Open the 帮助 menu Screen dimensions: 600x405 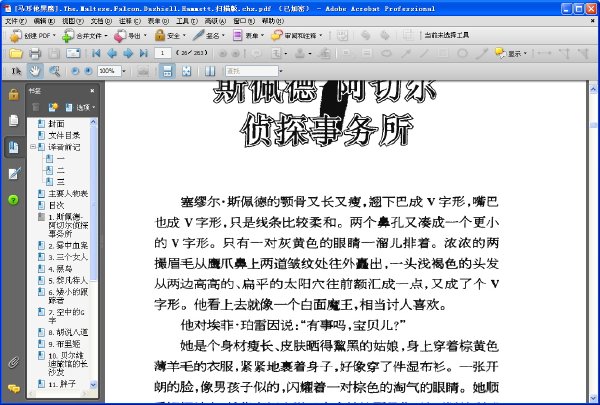(272, 21)
